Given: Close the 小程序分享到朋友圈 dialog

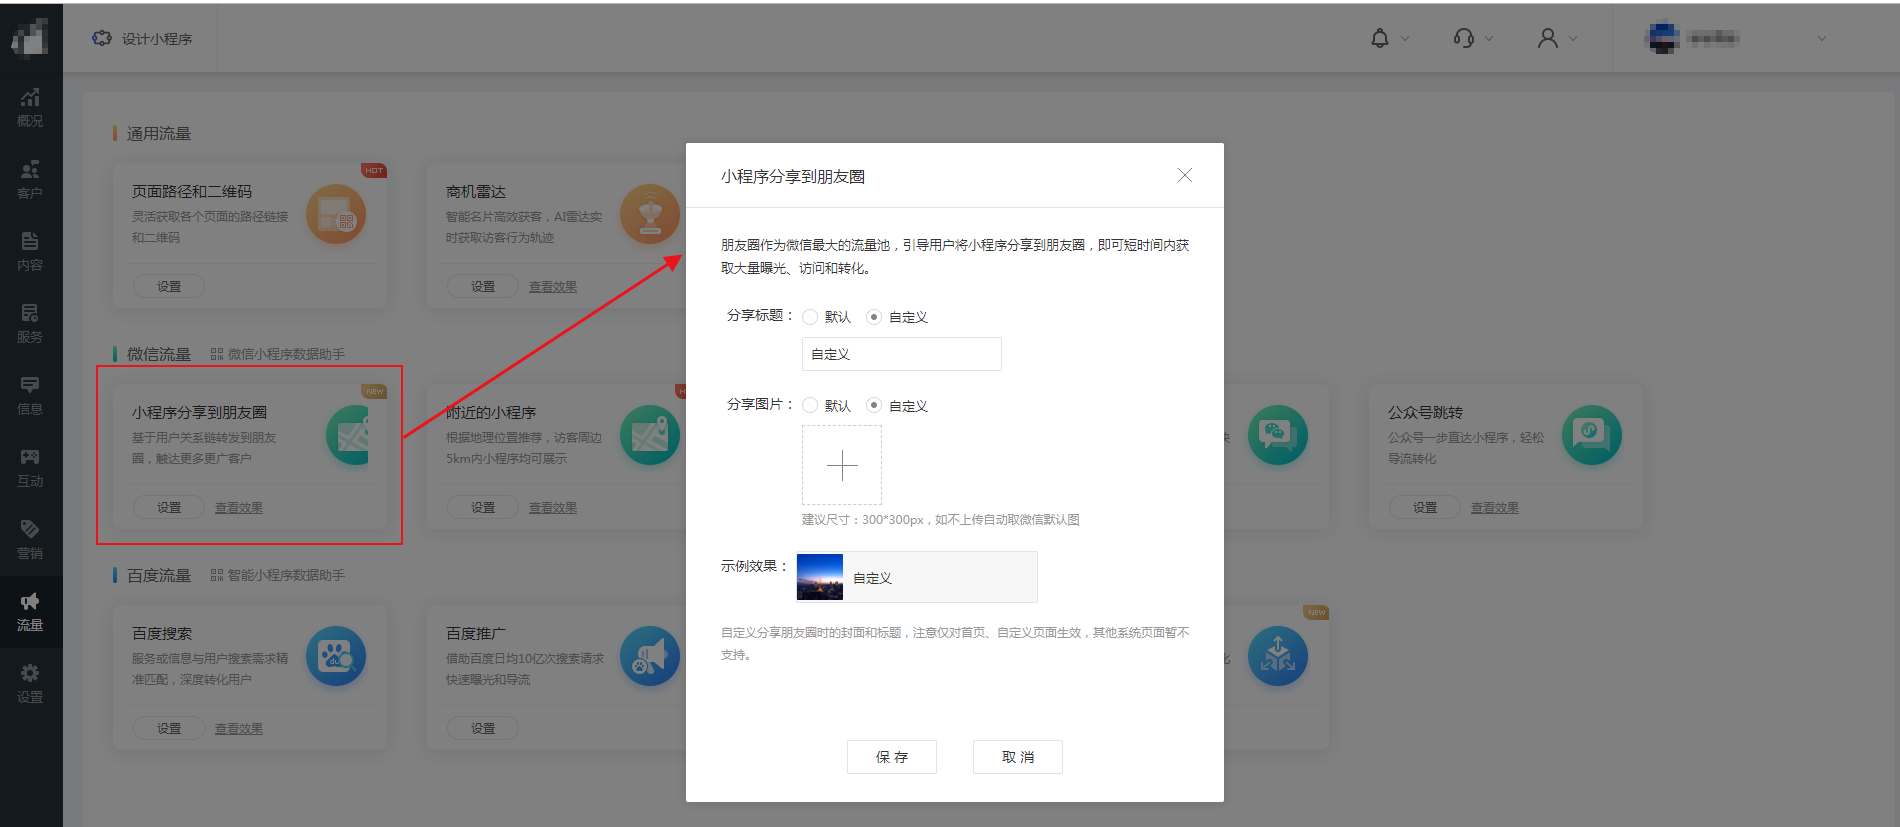Looking at the screenshot, I should (1185, 175).
